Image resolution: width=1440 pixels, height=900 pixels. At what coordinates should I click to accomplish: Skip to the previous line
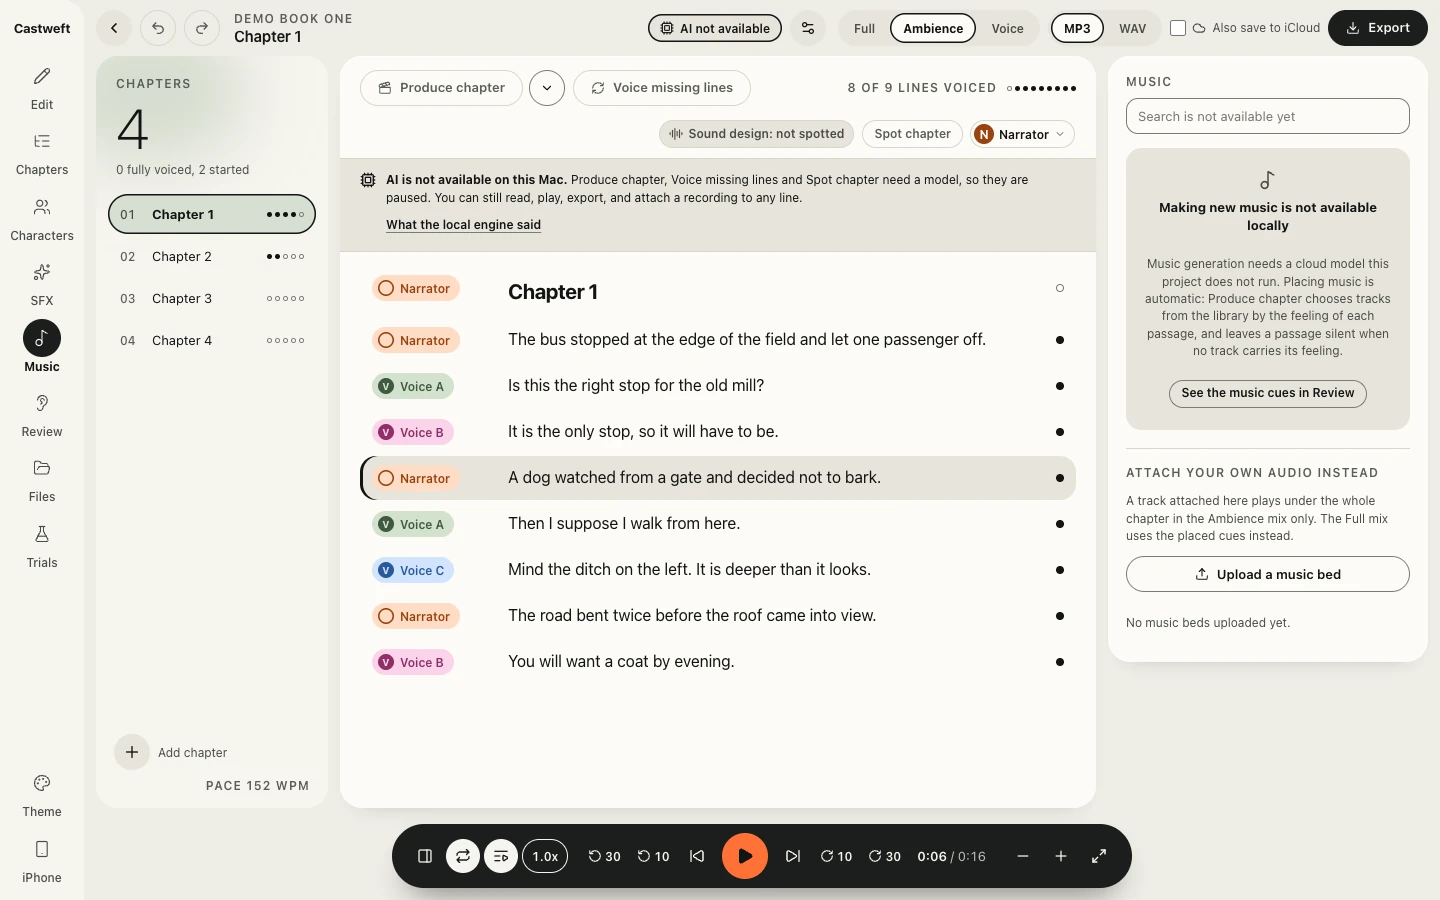697,856
